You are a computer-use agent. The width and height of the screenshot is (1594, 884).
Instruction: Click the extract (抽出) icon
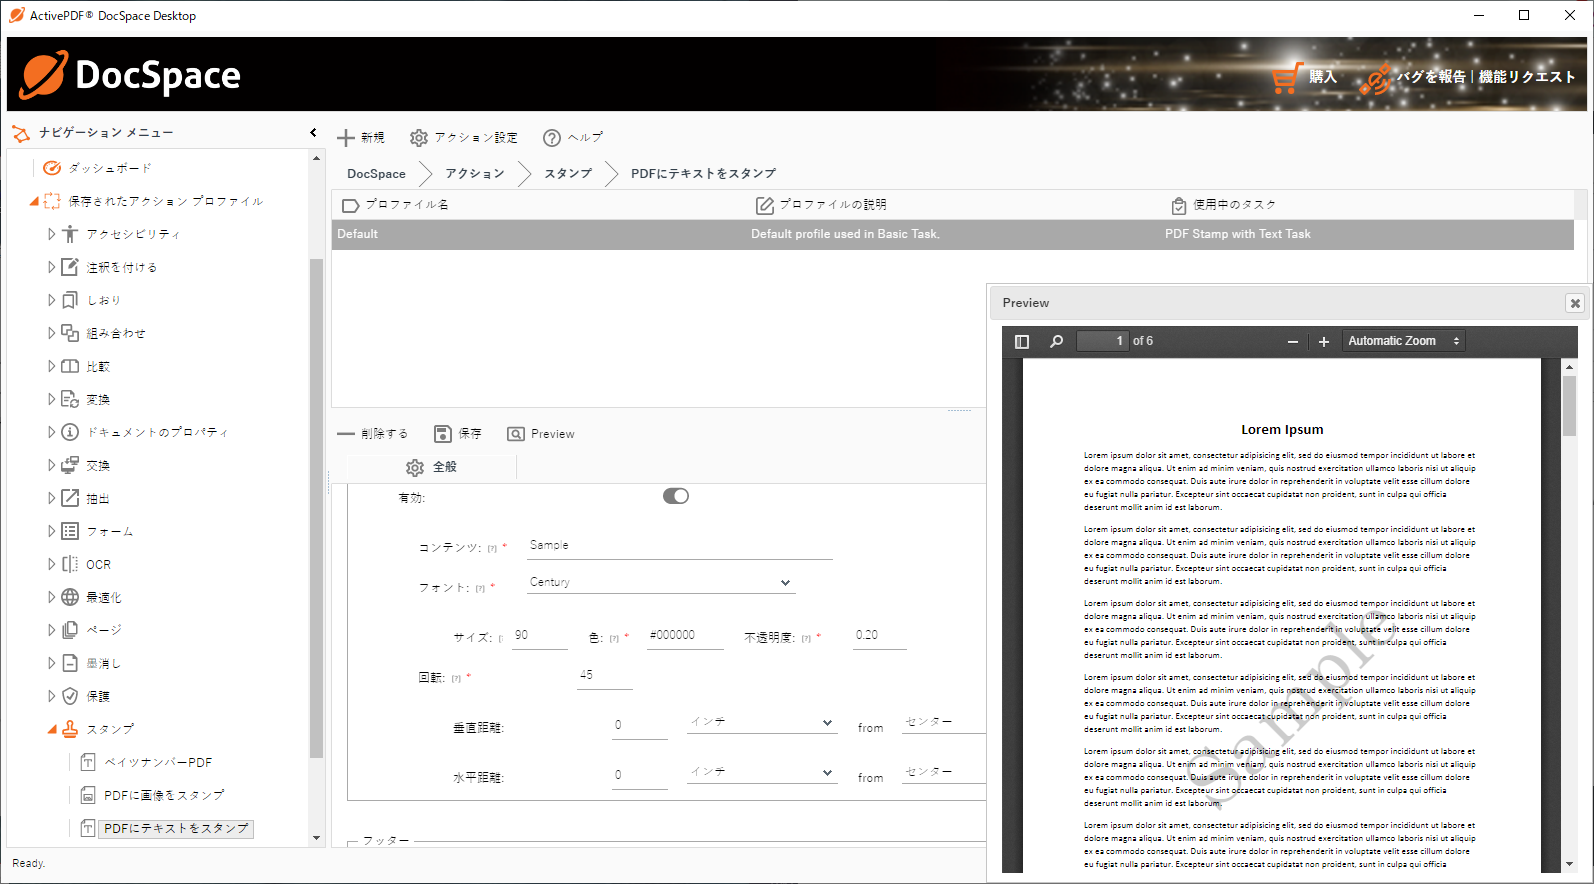(70, 498)
